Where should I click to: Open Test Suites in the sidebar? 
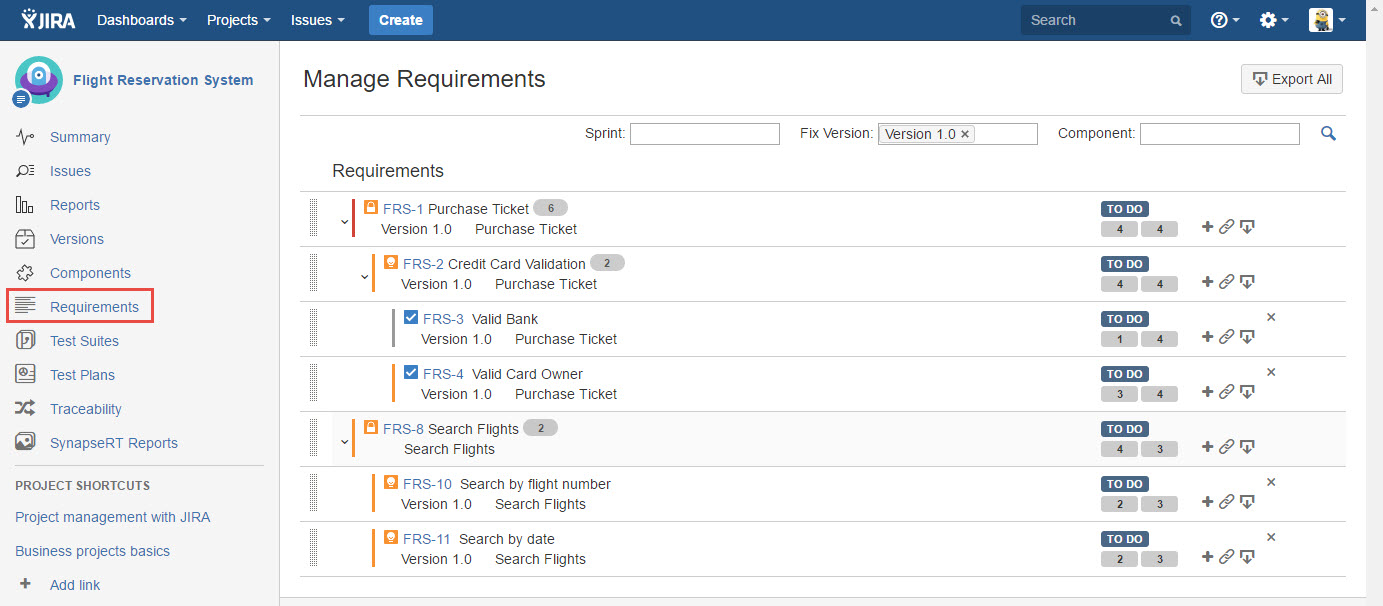click(84, 341)
